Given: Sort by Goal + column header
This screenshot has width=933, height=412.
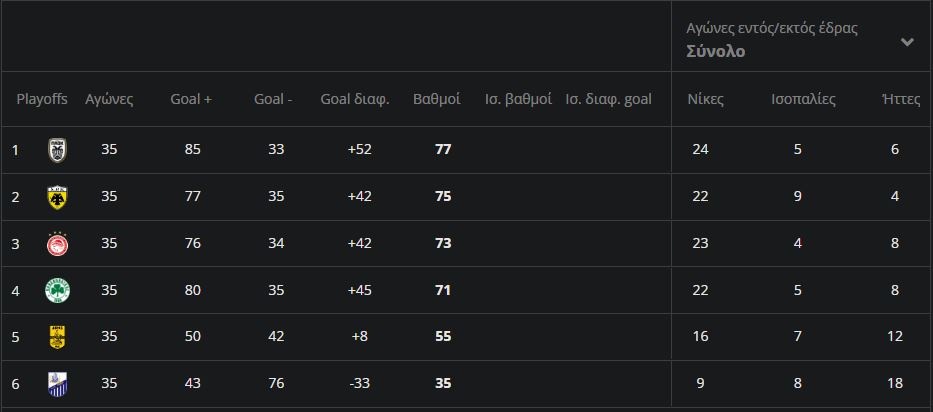Looking at the screenshot, I should pos(191,99).
